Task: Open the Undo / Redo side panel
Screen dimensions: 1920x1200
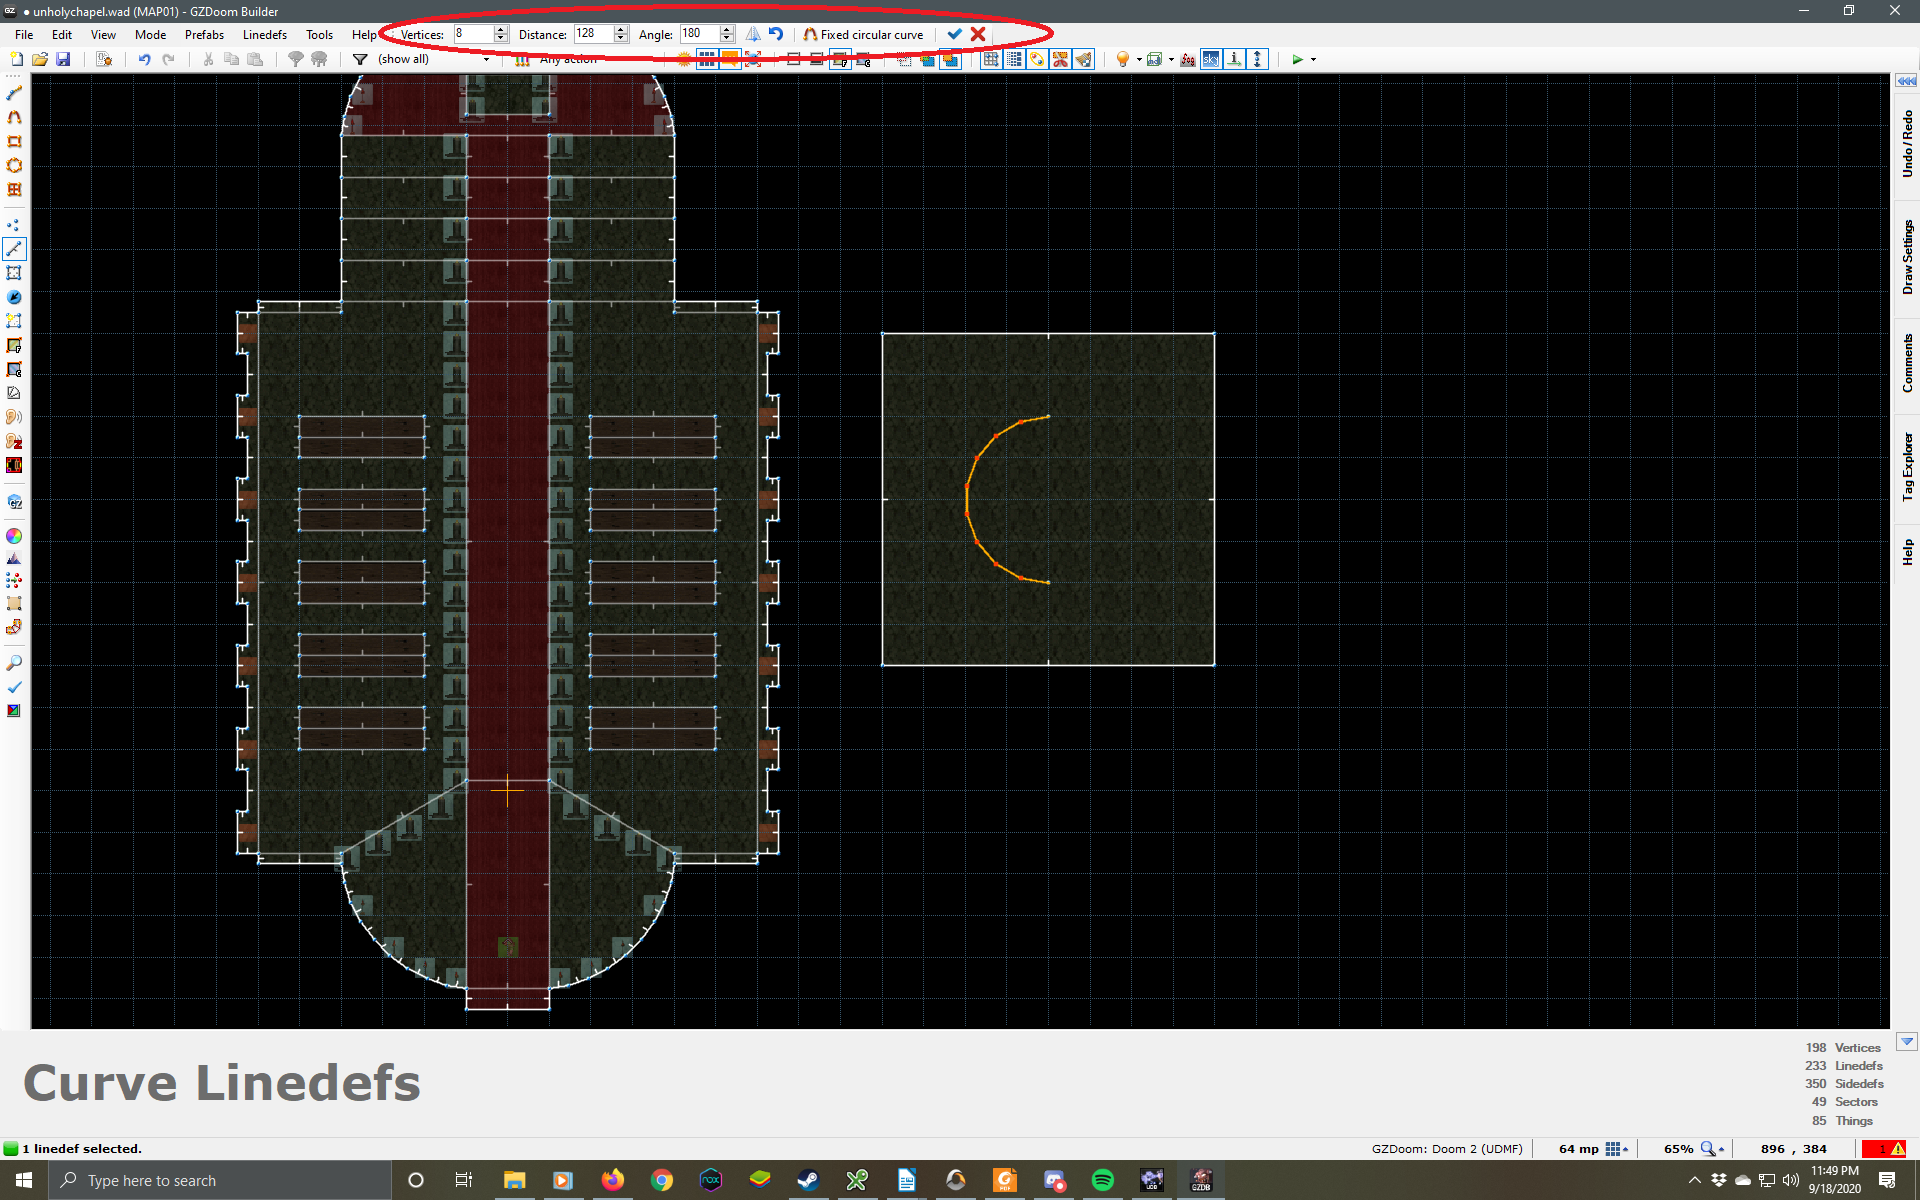Action: [1907, 145]
